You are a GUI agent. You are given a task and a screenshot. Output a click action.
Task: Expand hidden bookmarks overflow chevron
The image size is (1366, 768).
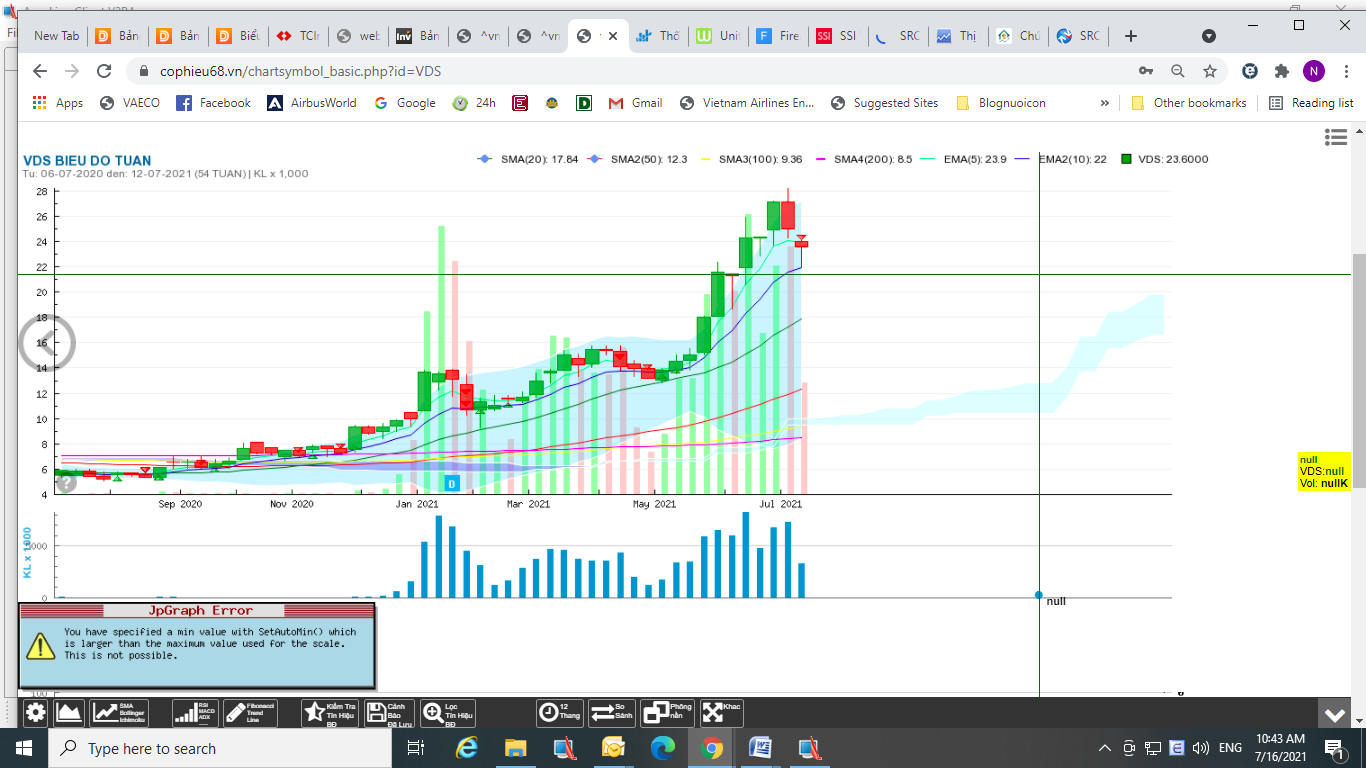click(x=1105, y=103)
